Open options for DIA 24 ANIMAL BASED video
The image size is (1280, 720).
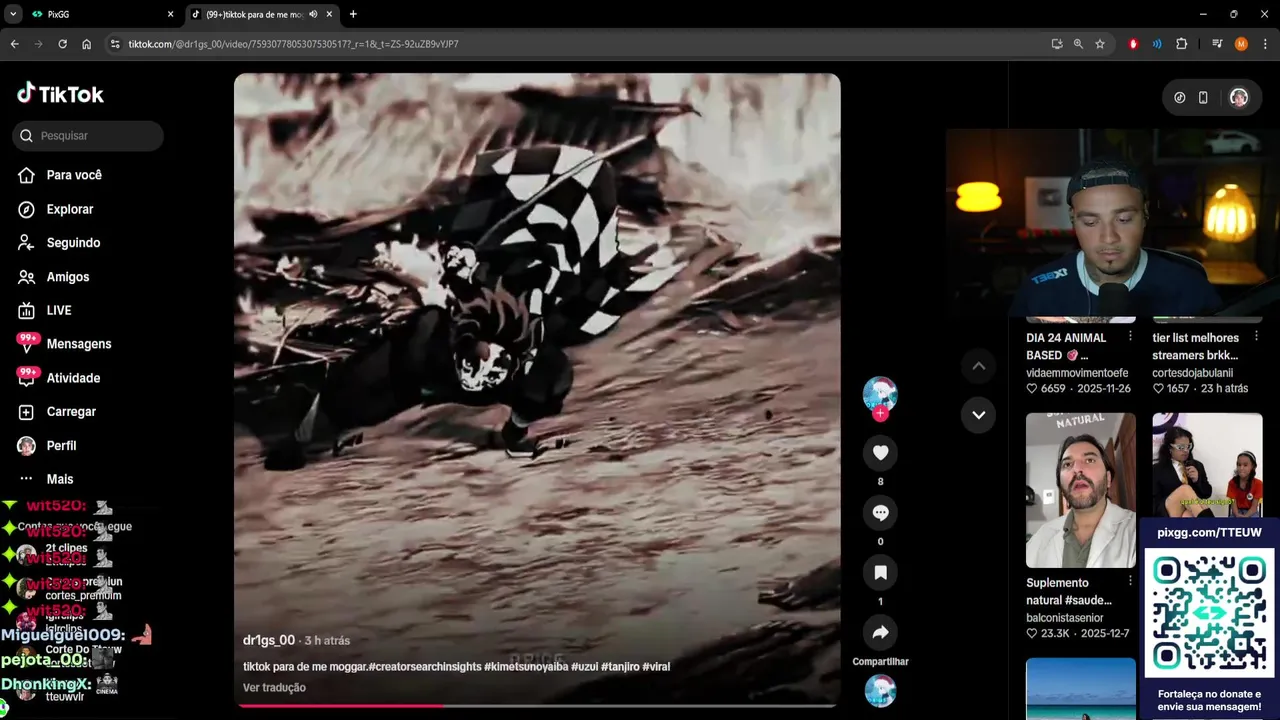click(1131, 337)
